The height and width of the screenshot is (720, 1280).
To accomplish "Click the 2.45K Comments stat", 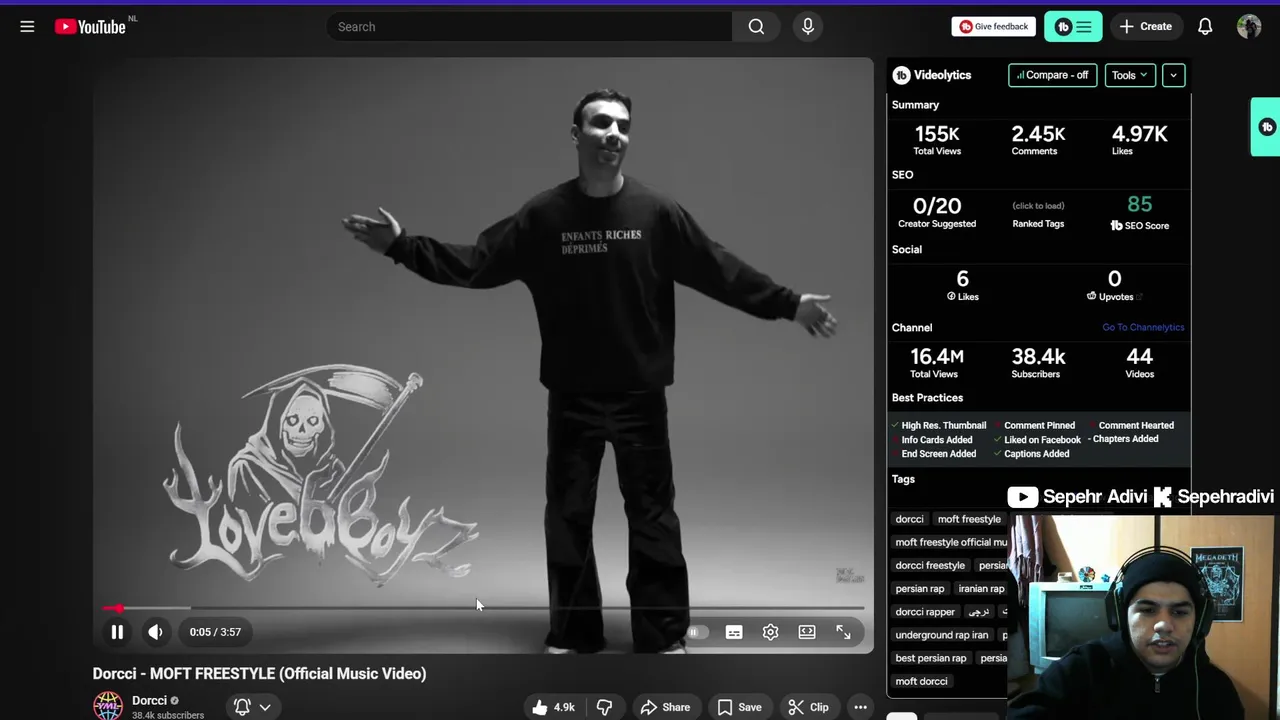I will [1038, 139].
